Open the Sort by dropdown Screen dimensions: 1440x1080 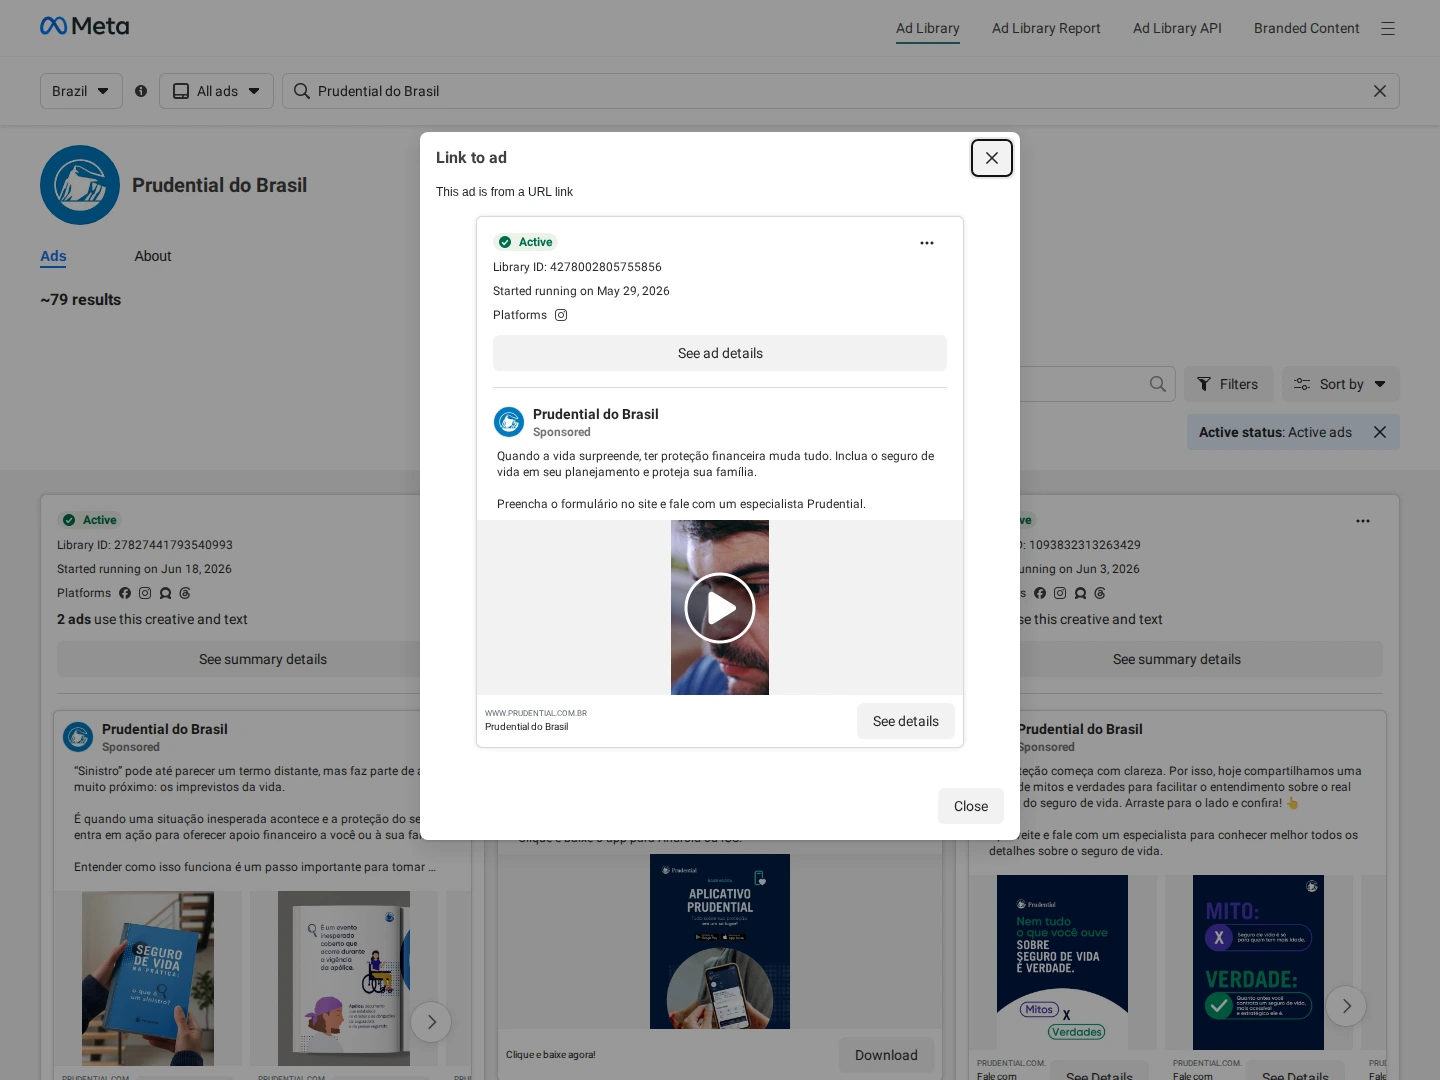1340,384
